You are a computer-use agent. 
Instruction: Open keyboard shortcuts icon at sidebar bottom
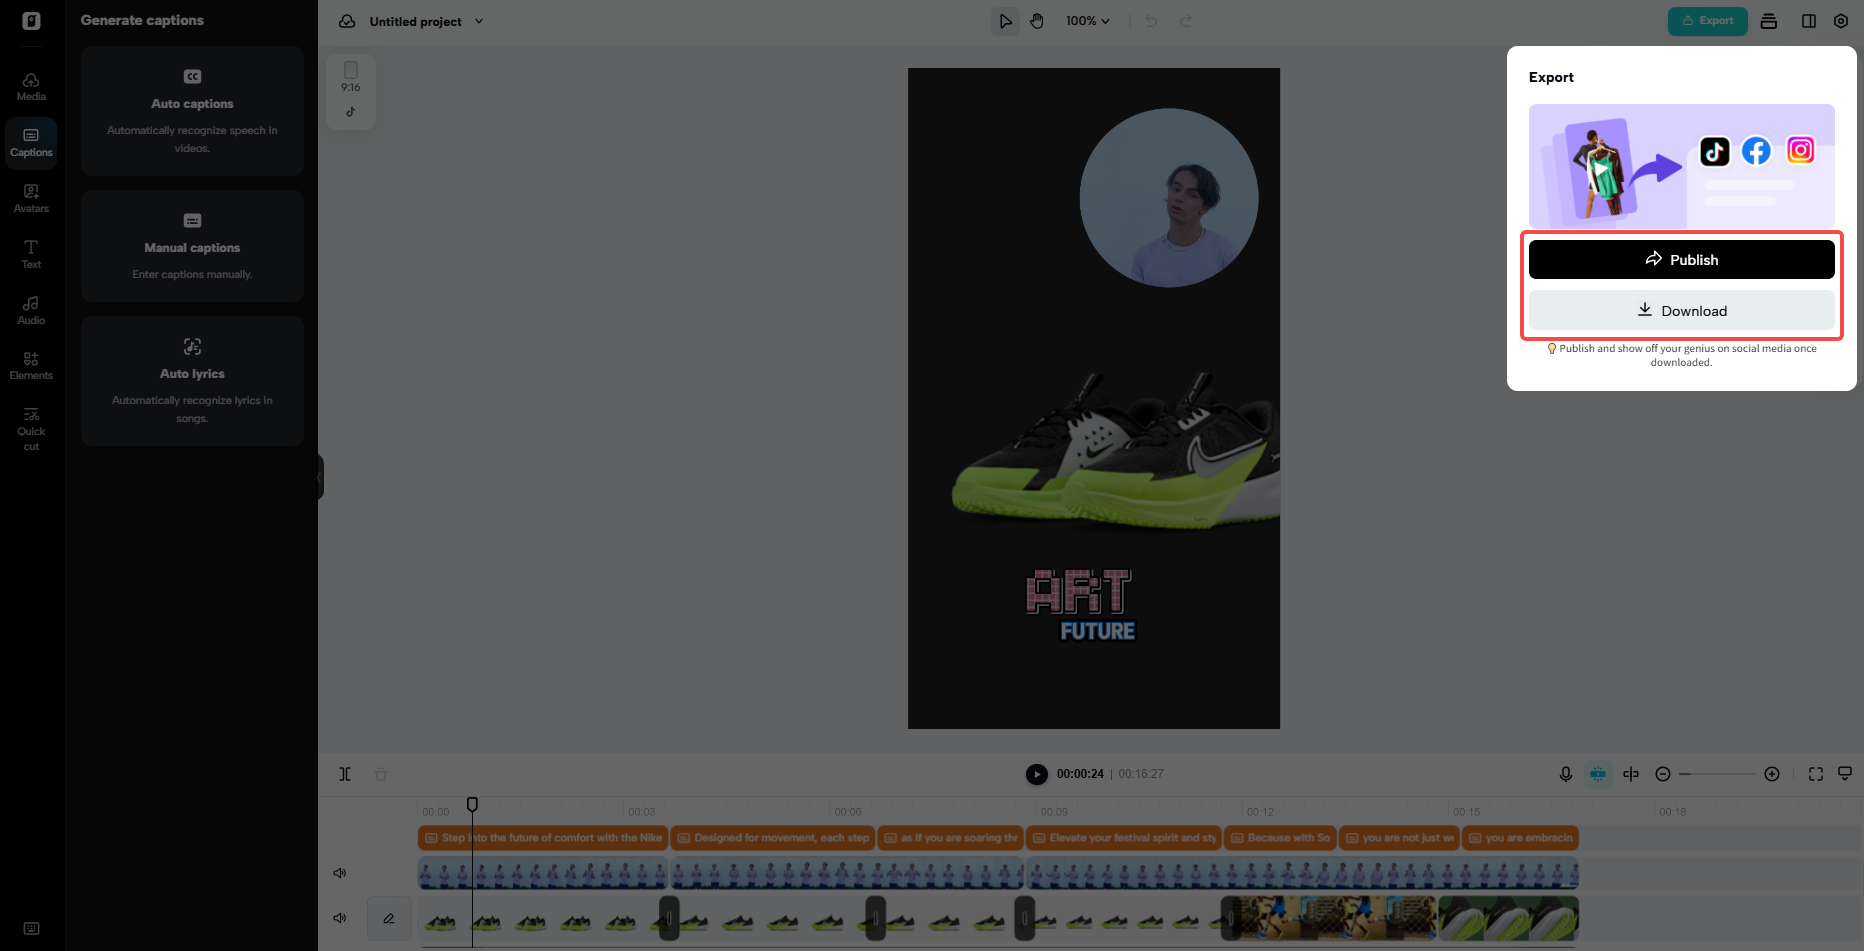pyautogui.click(x=31, y=928)
